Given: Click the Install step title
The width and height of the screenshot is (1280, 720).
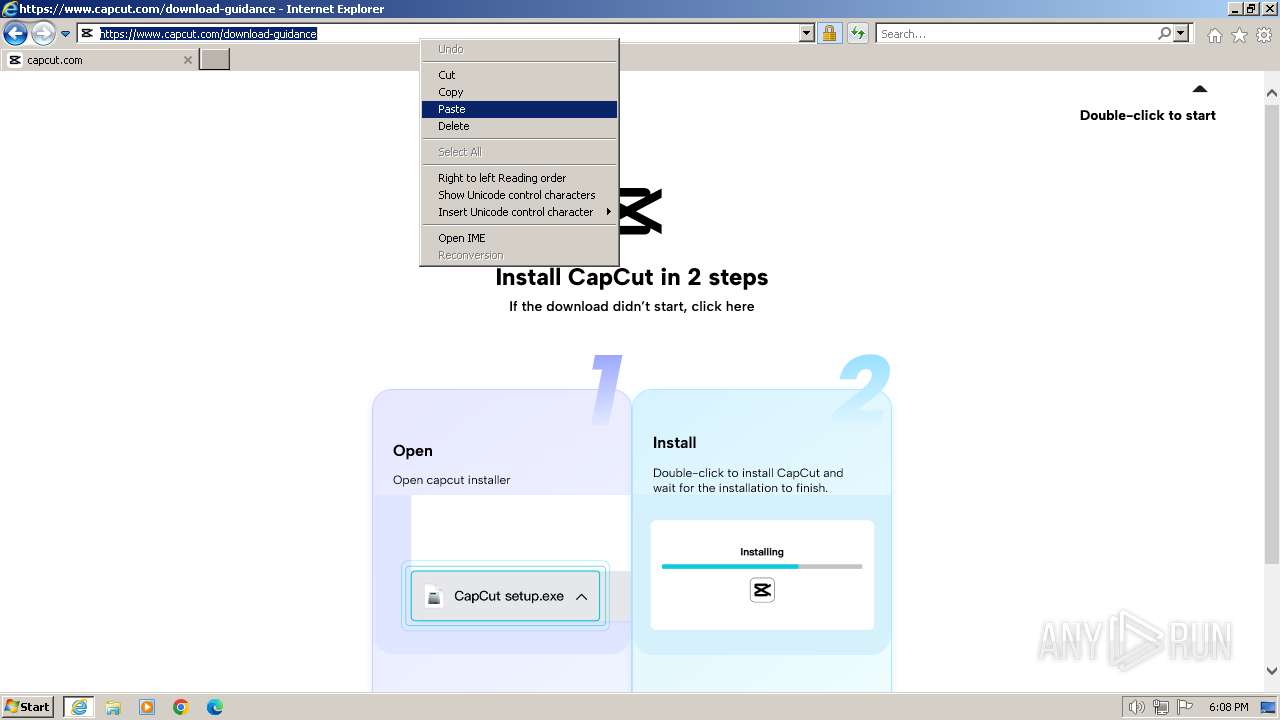Looking at the screenshot, I should [675, 443].
